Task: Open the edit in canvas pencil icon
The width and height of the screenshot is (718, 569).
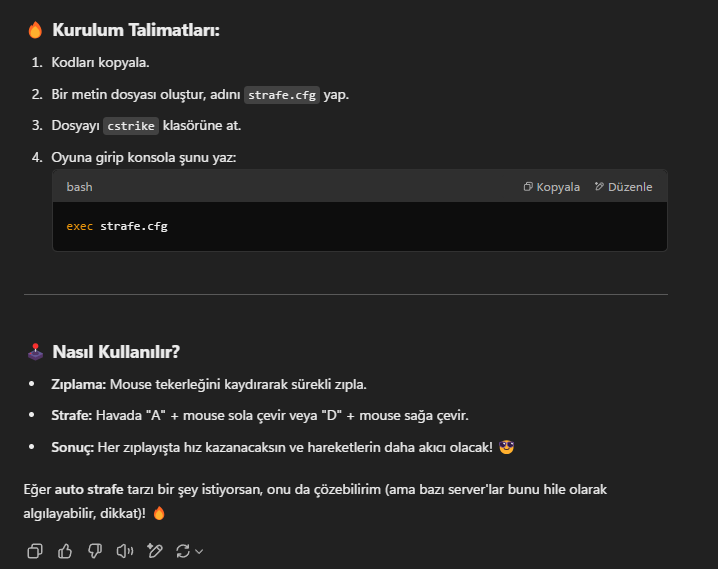Action: coord(155,551)
